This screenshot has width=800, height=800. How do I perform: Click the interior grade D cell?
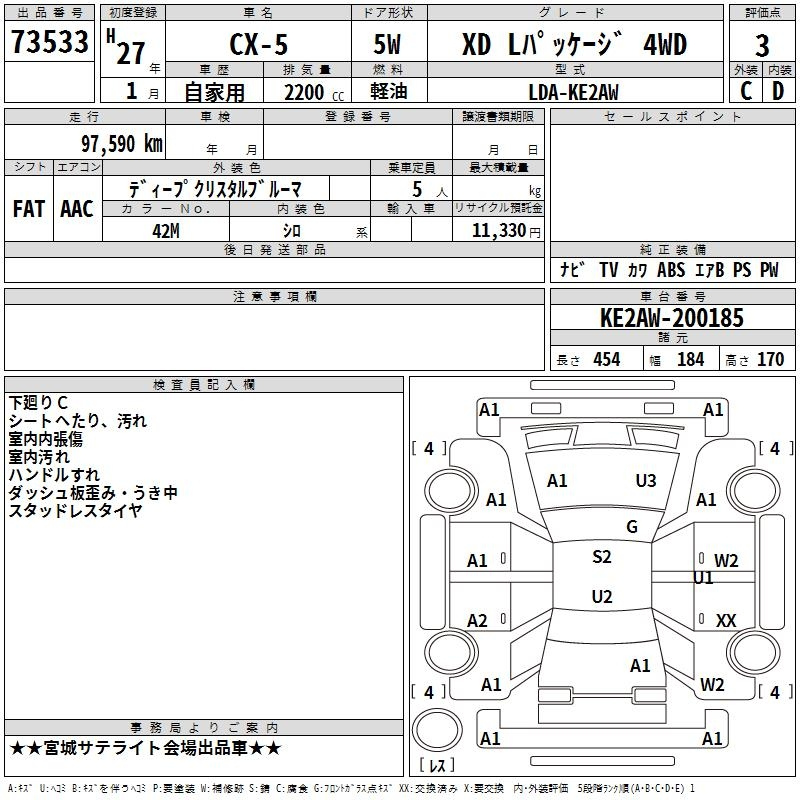pyautogui.click(x=779, y=91)
